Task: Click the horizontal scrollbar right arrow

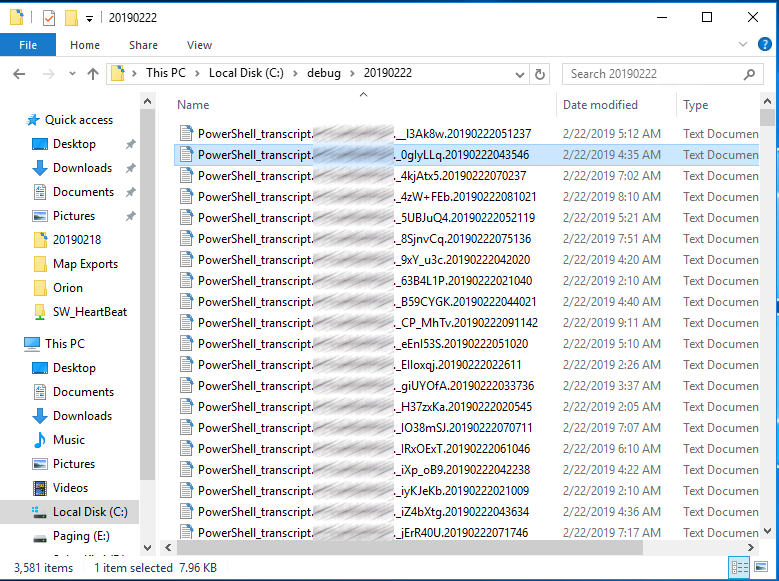Action: 751,548
